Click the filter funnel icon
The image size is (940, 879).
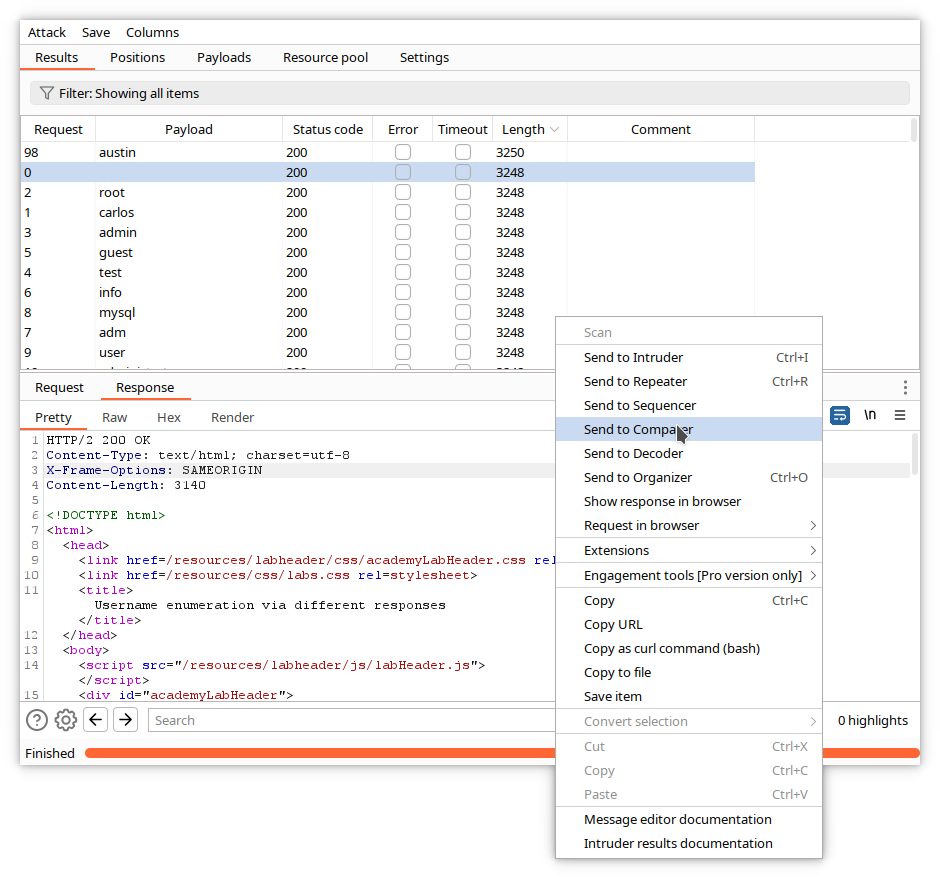click(46, 93)
